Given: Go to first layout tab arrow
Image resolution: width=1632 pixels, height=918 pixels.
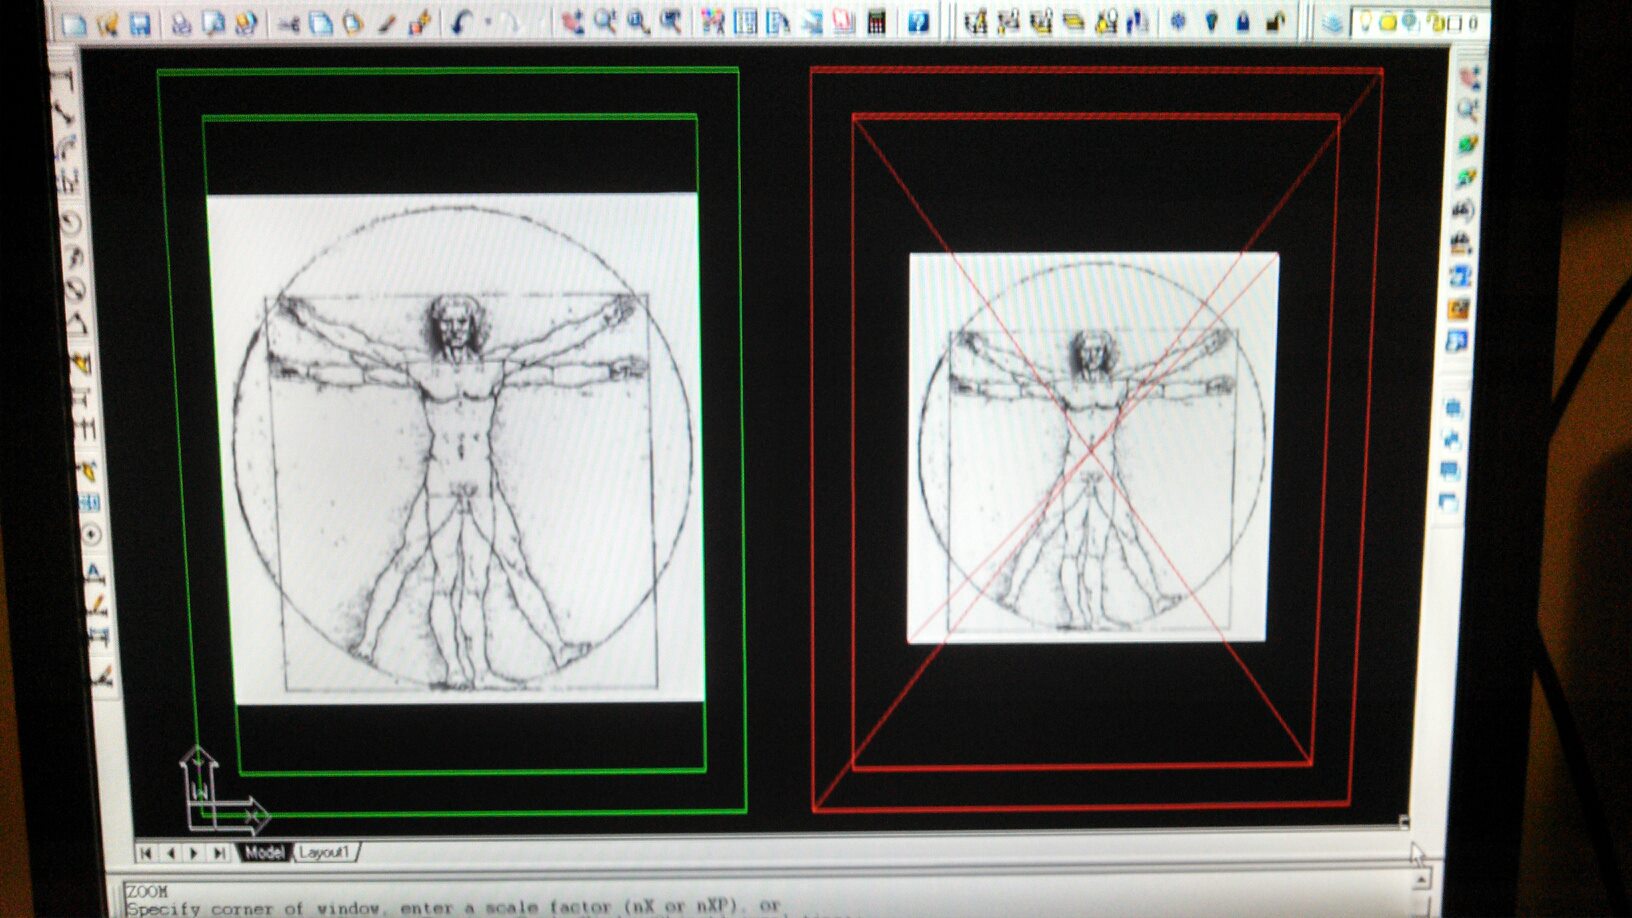Looking at the screenshot, I should pos(146,853).
